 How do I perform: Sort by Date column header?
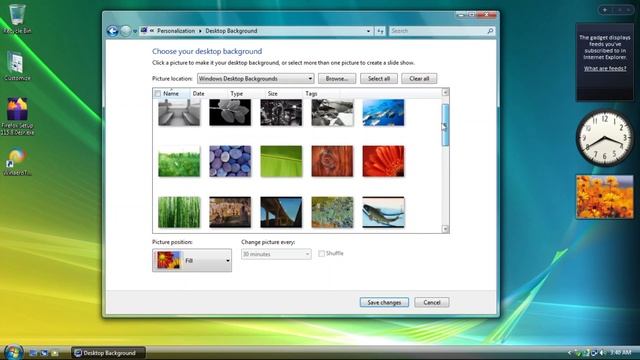pyautogui.click(x=199, y=94)
